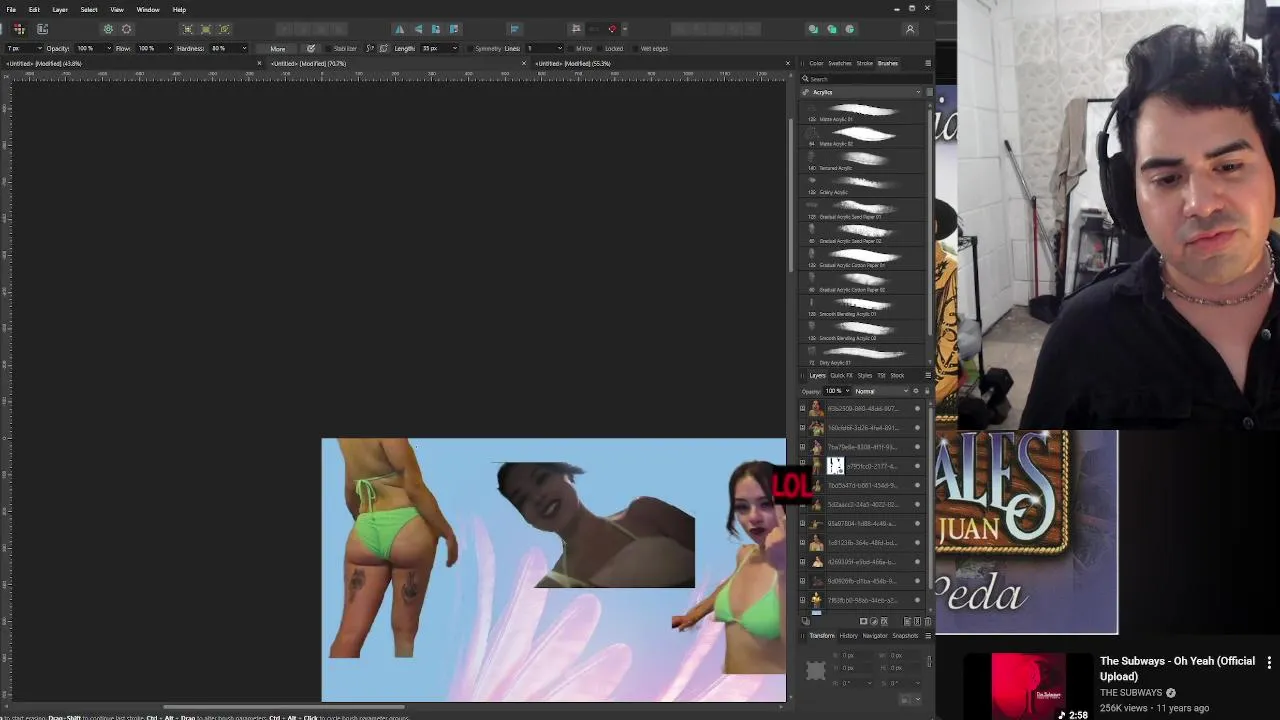
Task: Open the Navigator tab
Action: 875,635
